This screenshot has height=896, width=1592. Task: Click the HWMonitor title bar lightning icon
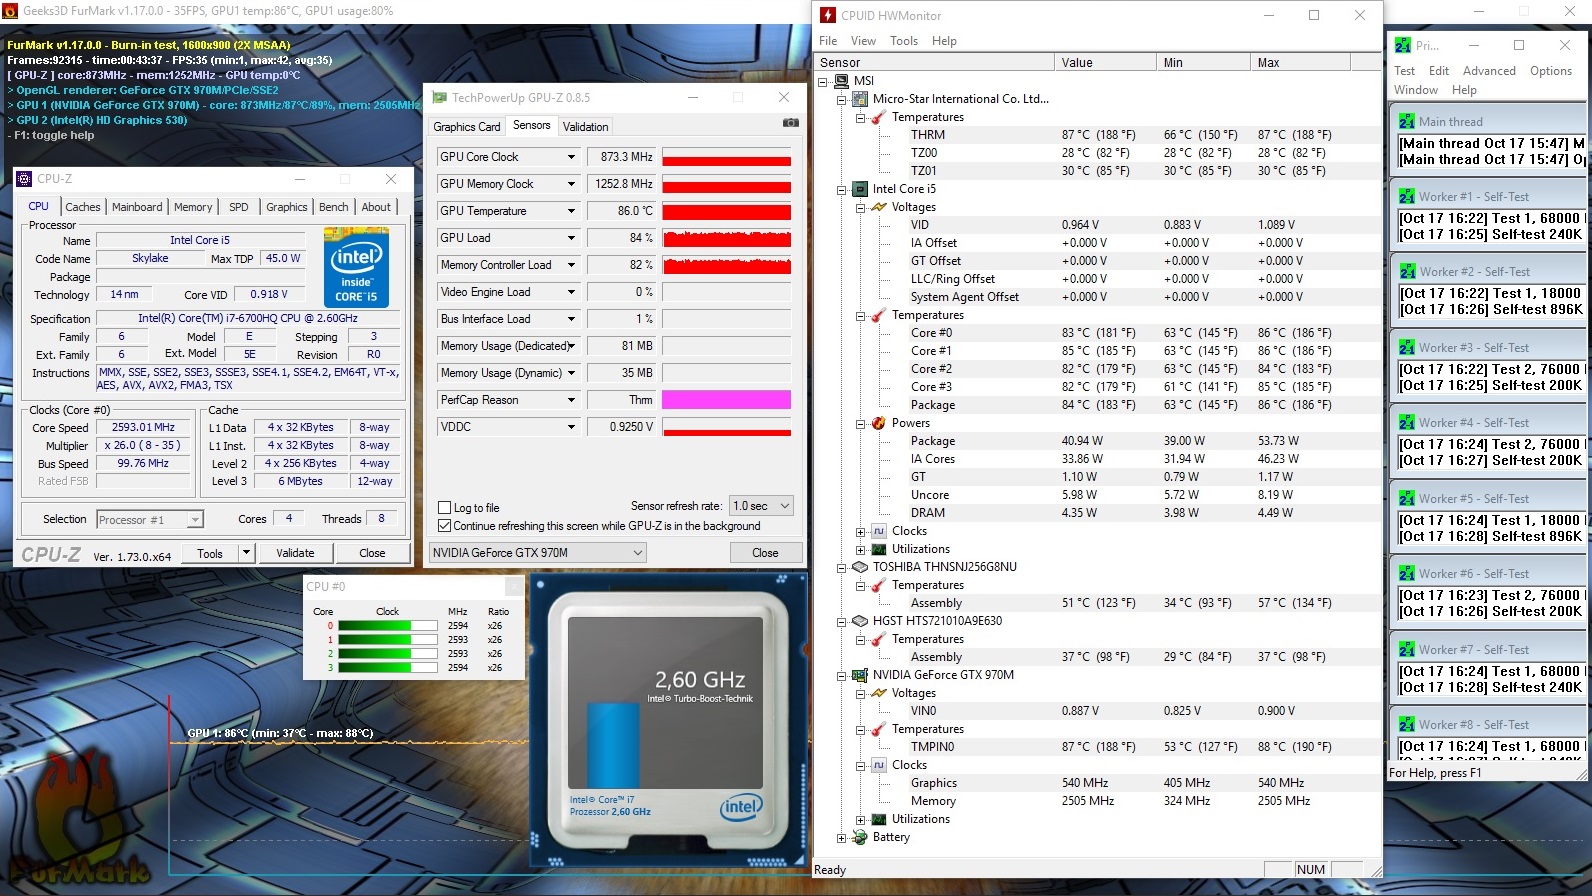(x=828, y=15)
